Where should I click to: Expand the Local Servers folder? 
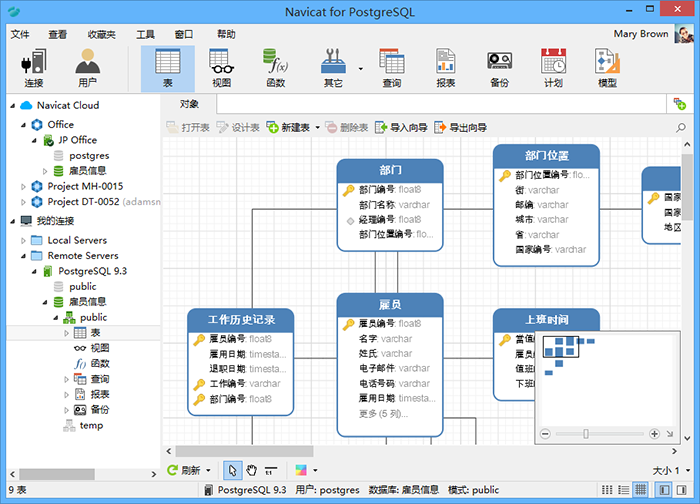(23, 241)
